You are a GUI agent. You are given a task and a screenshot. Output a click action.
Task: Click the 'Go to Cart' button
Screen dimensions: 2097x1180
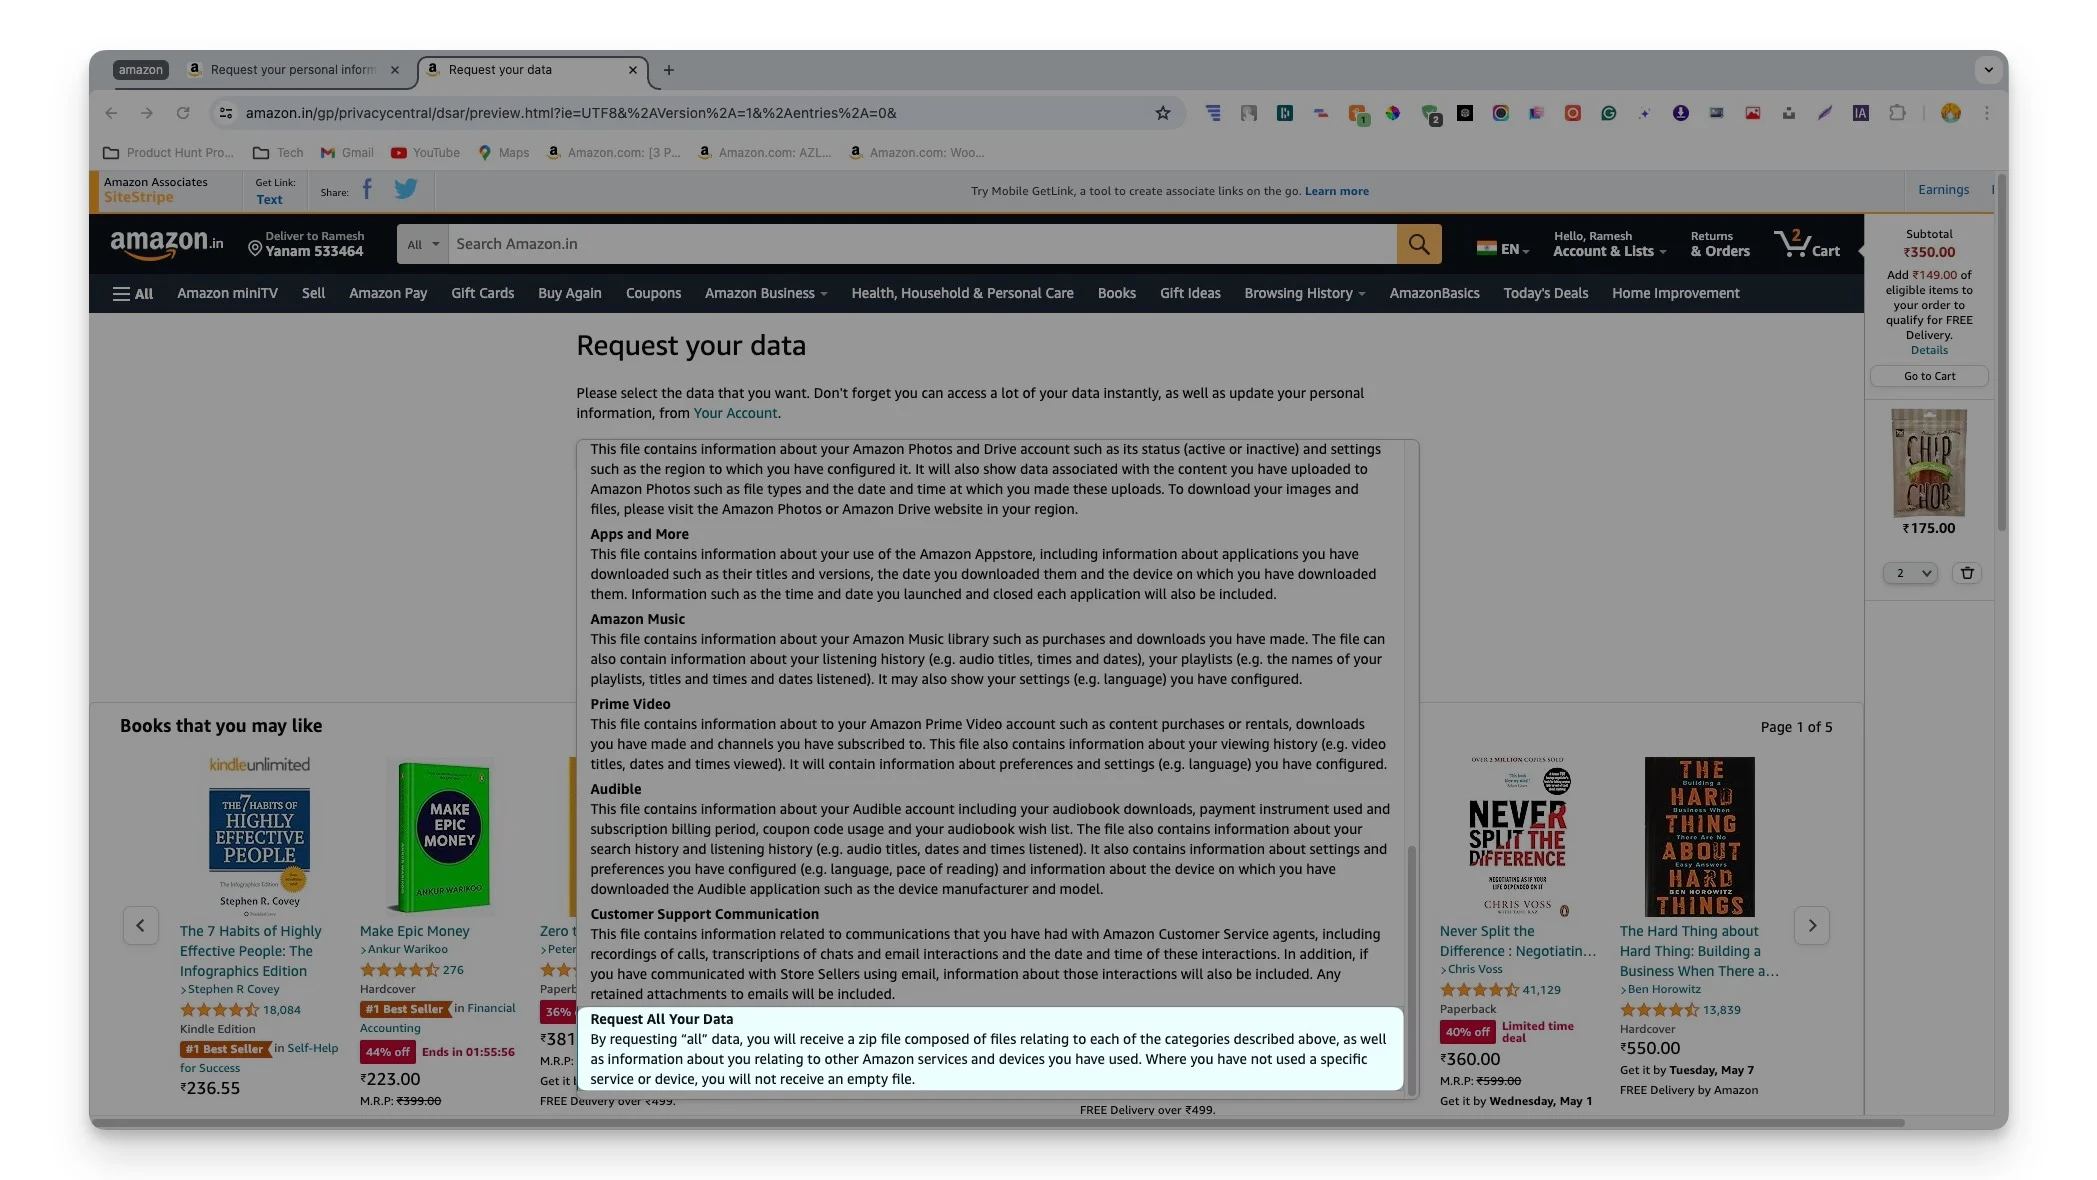click(1928, 376)
